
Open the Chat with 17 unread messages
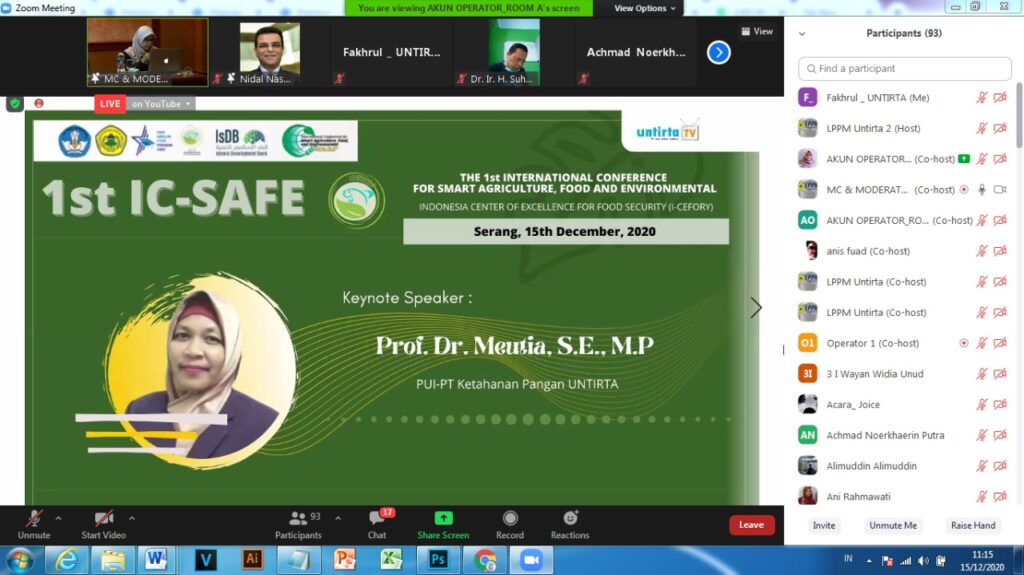[377, 519]
